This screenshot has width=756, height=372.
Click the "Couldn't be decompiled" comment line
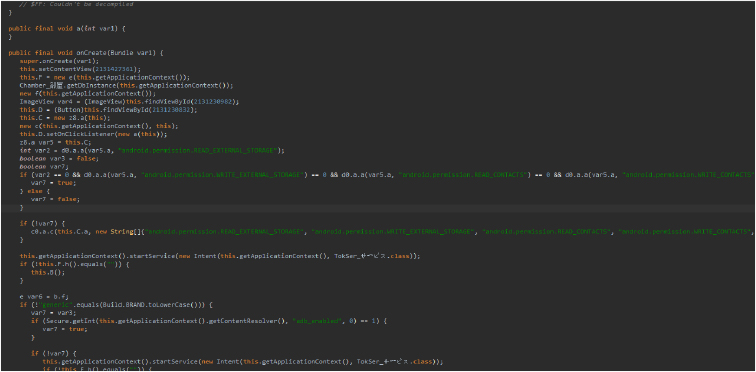click(76, 4)
